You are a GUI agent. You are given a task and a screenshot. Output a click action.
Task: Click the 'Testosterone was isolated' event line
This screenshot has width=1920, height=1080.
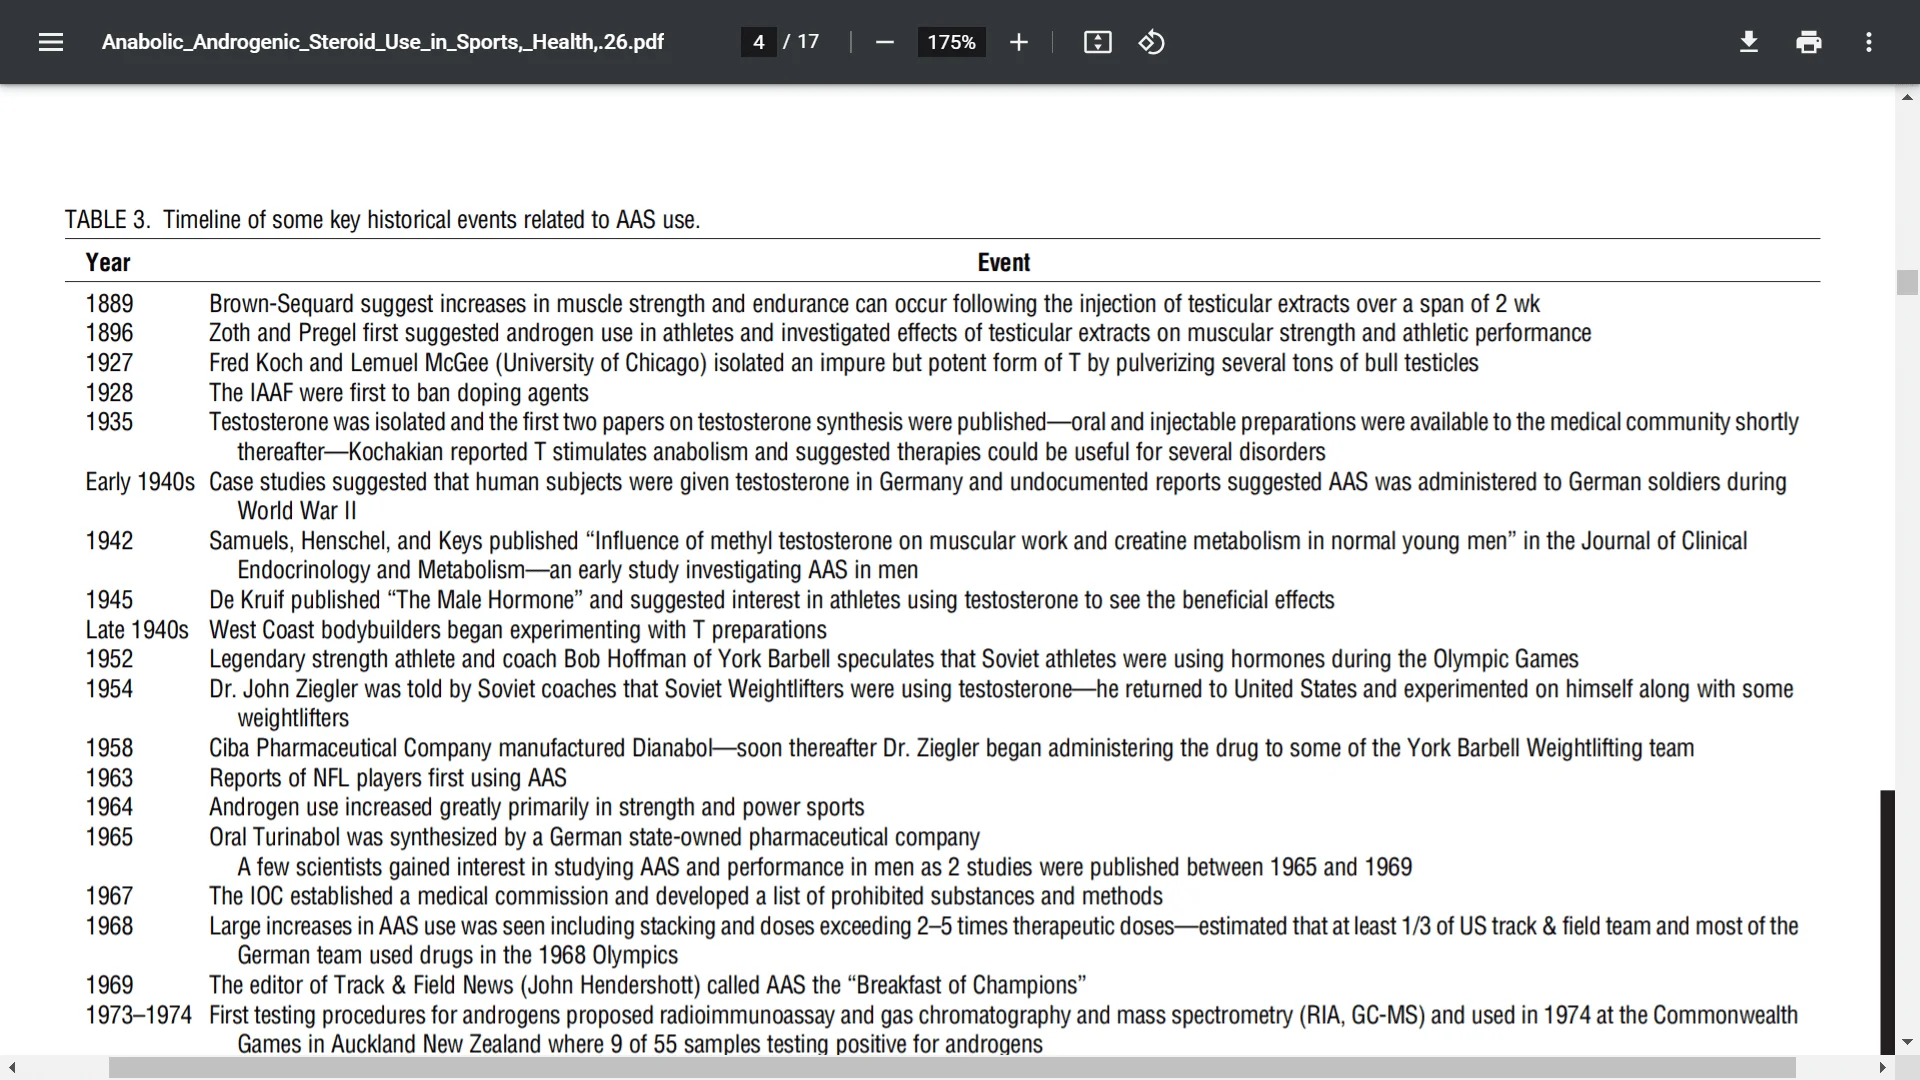pyautogui.click(x=1003, y=422)
